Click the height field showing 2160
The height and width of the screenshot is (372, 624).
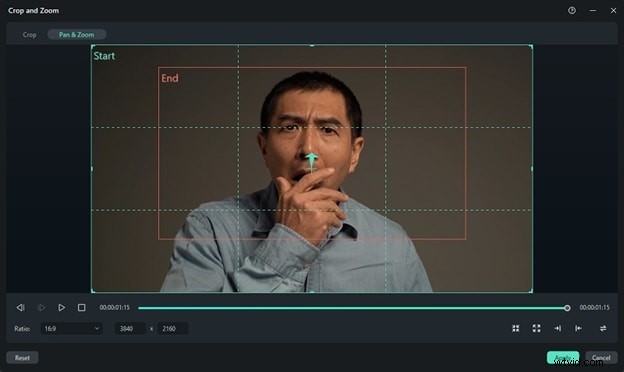tap(173, 329)
